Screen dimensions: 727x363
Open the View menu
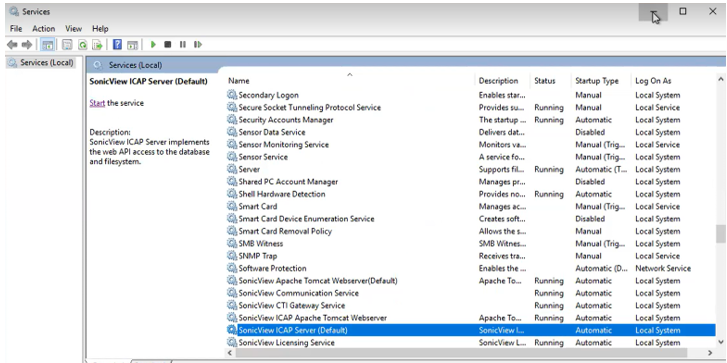tap(73, 29)
